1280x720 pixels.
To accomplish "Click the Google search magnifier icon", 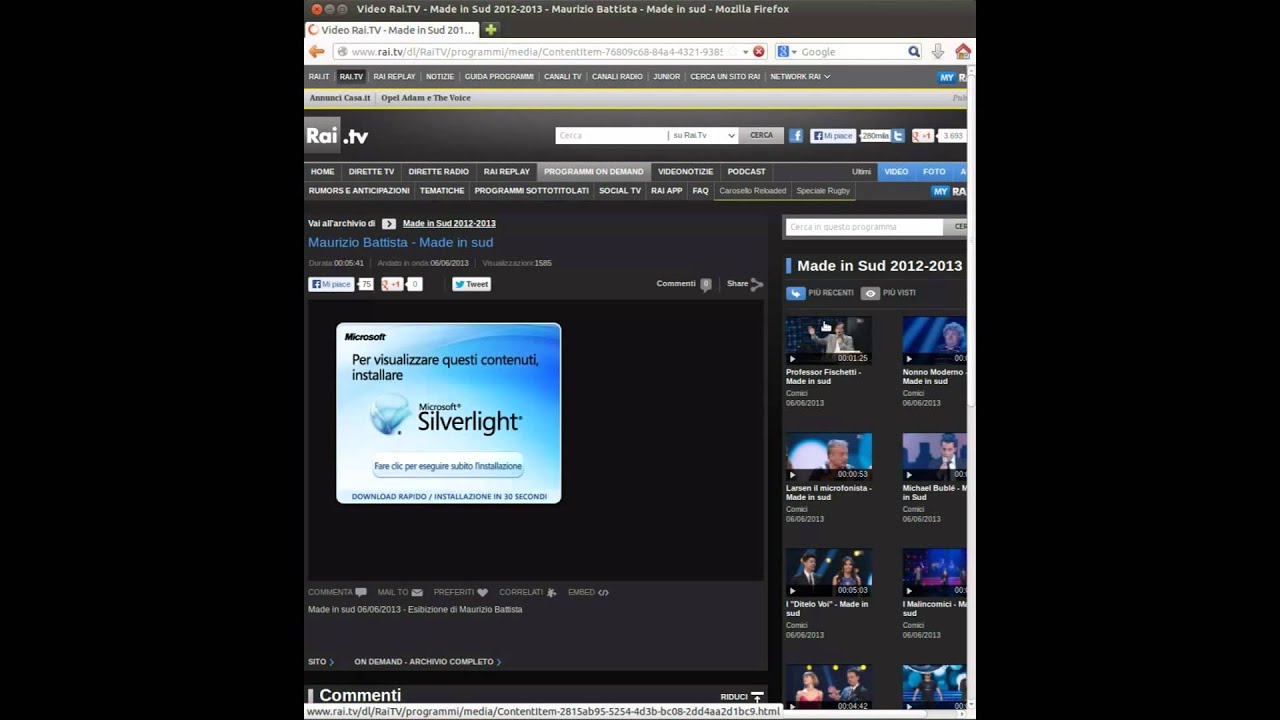I will coord(913,52).
